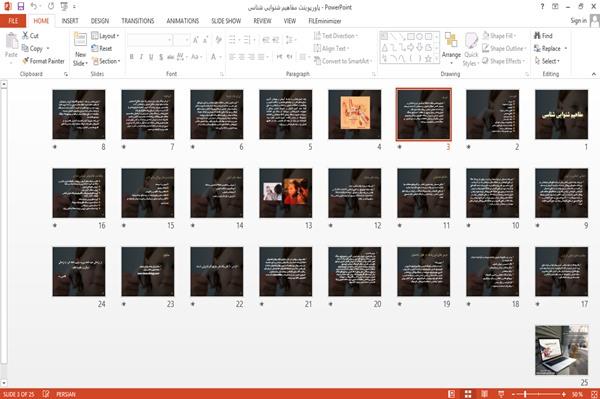Switch to Normal view in status bar

pyautogui.click(x=452, y=394)
